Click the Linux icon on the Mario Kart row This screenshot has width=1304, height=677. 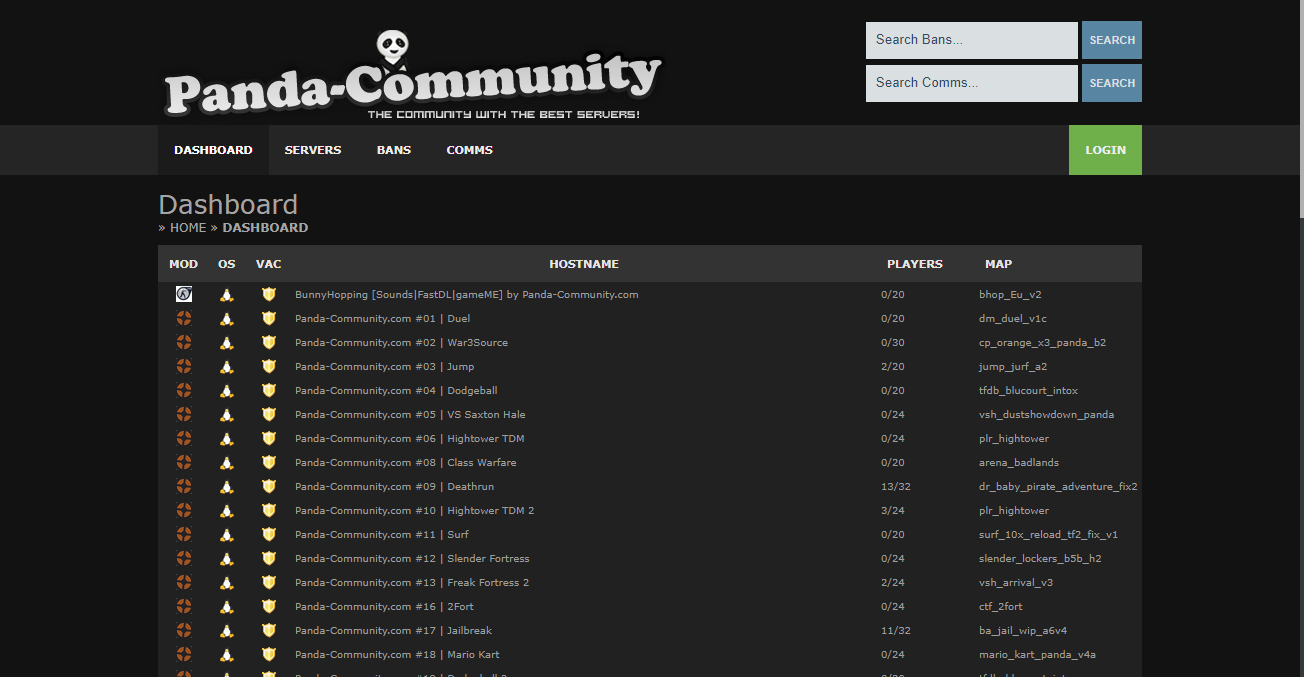(227, 654)
